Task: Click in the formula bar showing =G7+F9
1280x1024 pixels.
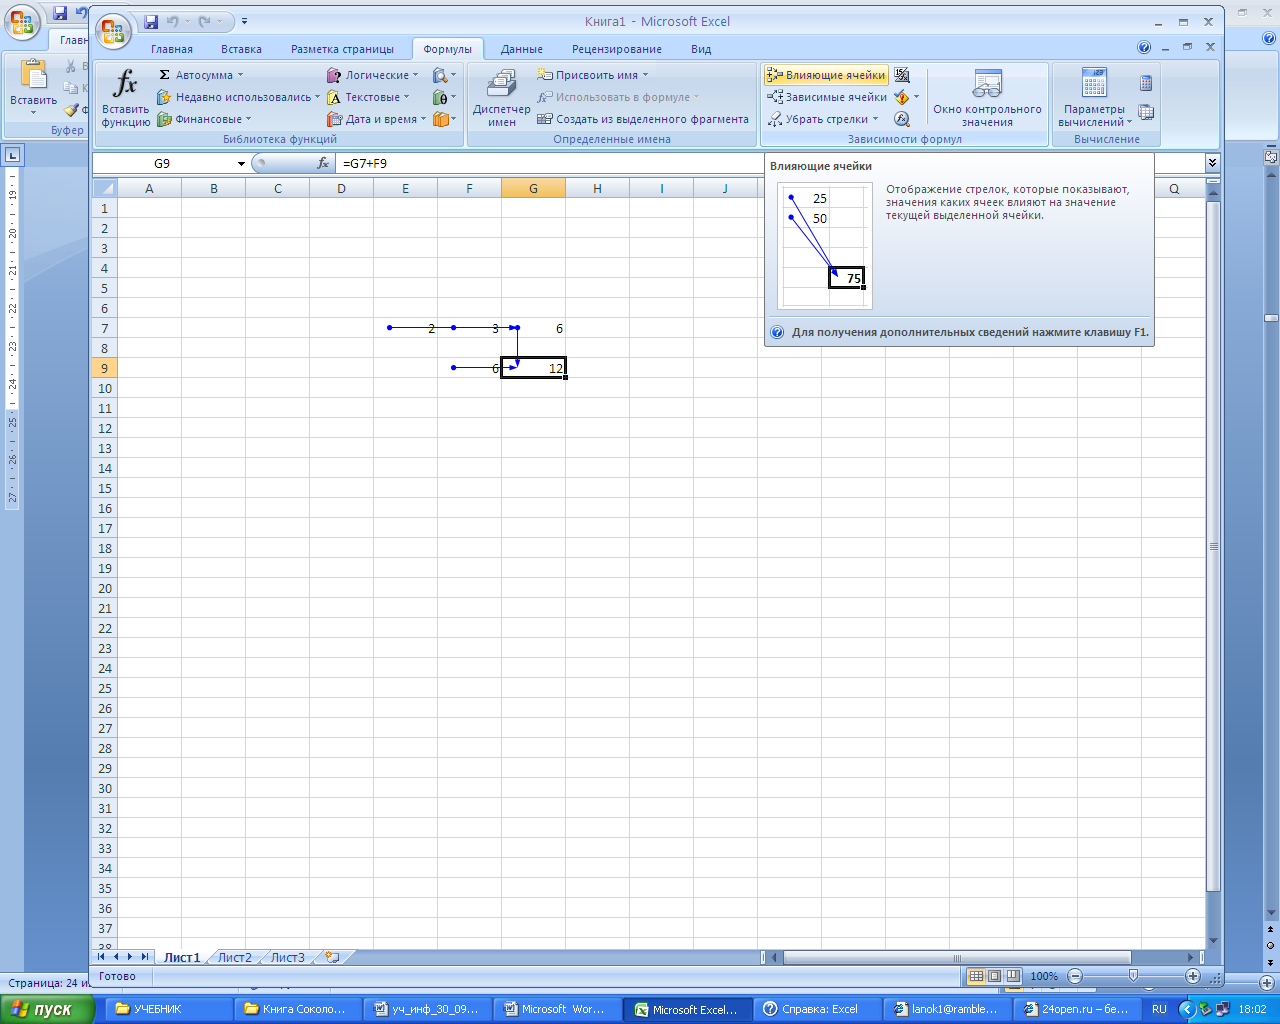Action: tap(770, 163)
